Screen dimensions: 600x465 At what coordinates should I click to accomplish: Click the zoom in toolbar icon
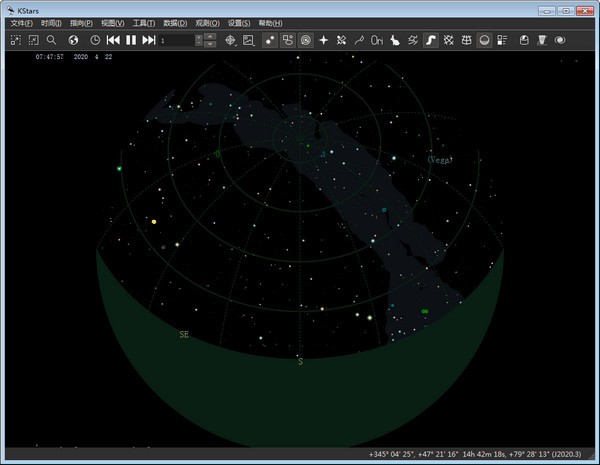(15, 40)
